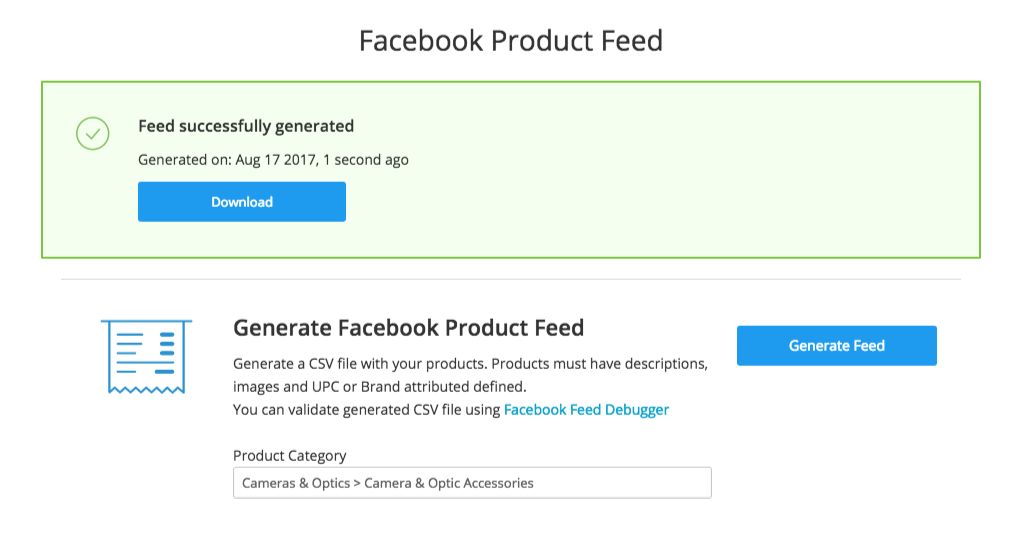Click the 'Camera & Optic Accessories' subcategory text
This screenshot has width=1024, height=538.
[x=449, y=483]
